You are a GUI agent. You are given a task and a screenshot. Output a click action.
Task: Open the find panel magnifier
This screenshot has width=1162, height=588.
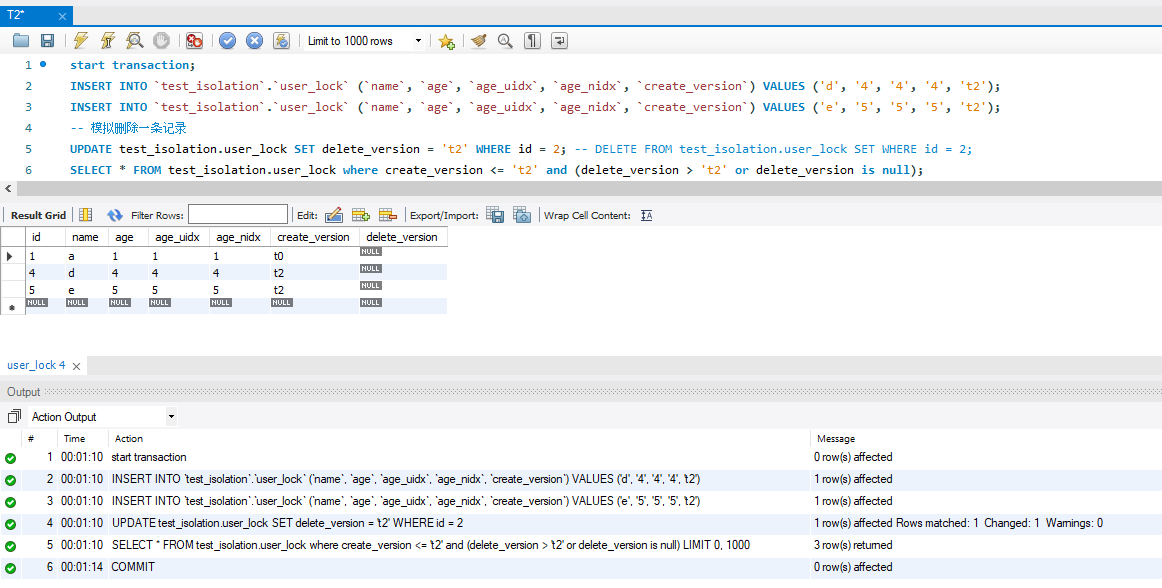(505, 41)
